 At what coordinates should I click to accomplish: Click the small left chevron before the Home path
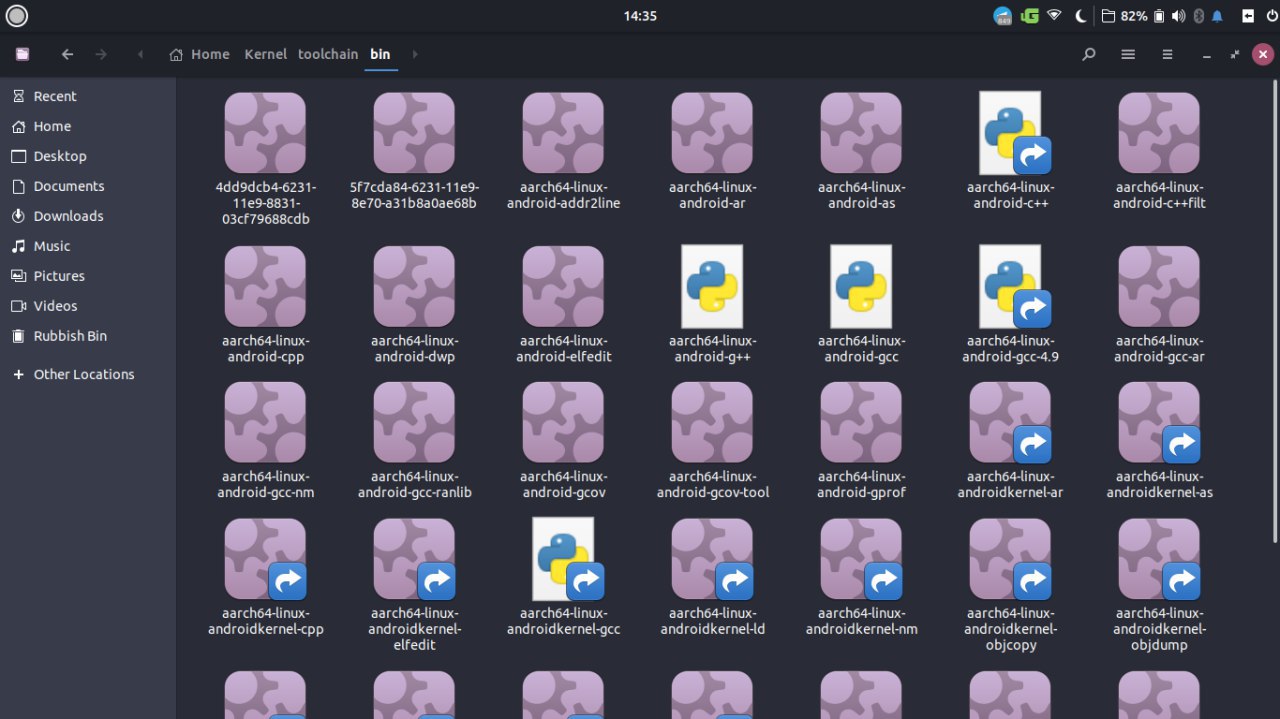click(140, 54)
